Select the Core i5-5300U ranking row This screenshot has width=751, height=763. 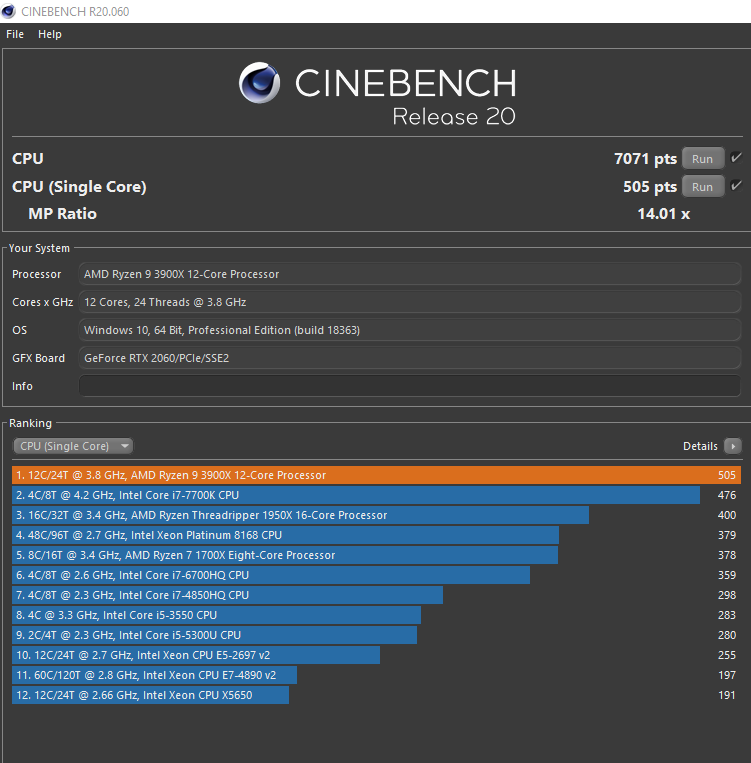(x=376, y=635)
